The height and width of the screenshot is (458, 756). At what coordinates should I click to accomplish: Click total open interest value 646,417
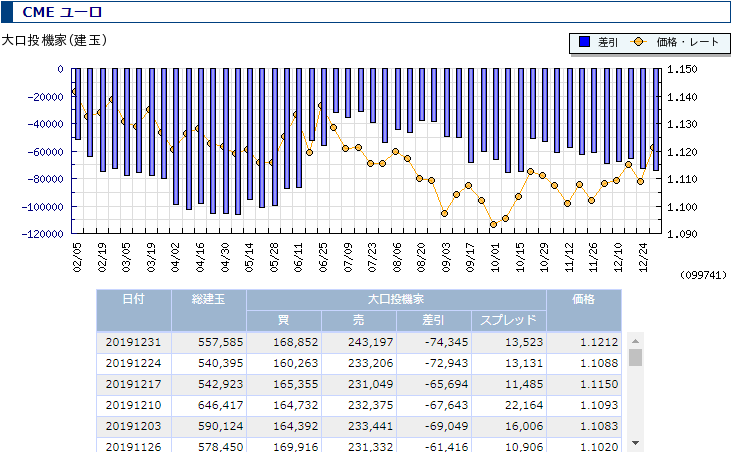point(220,405)
